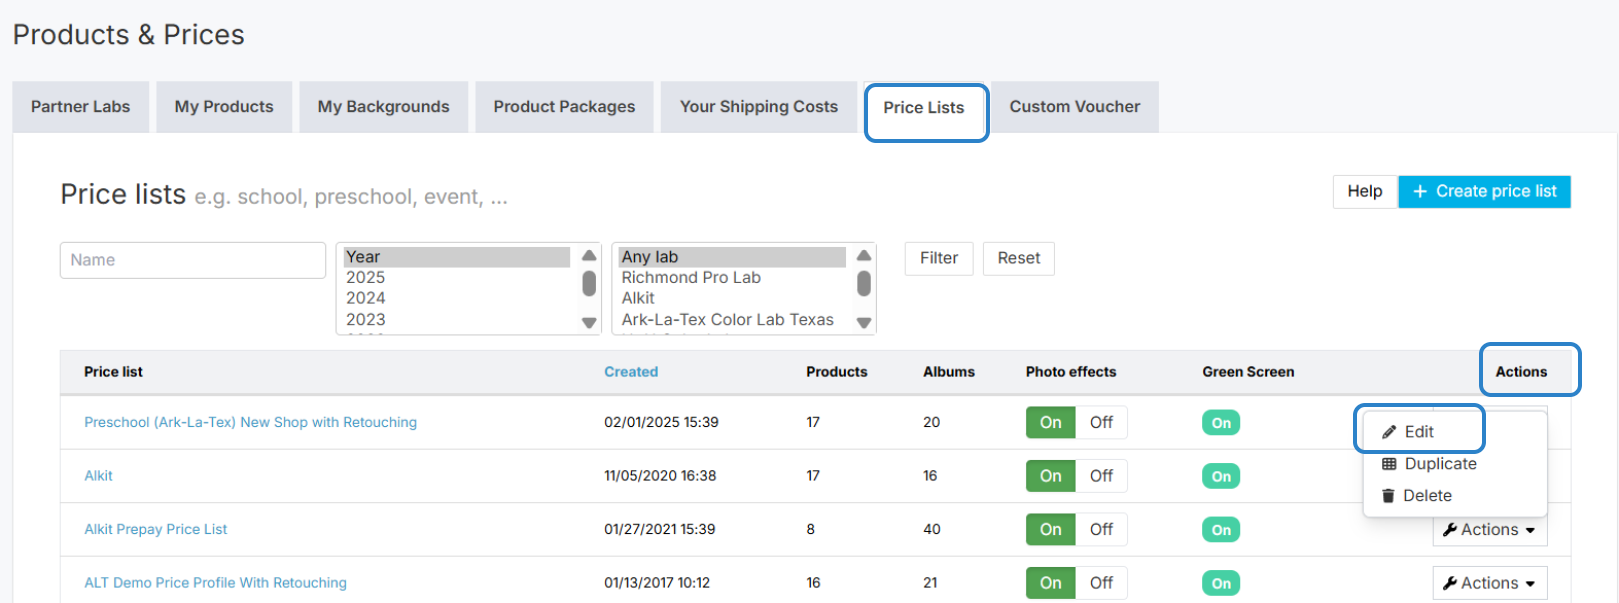Open Actions dropdown for Alkit Prepay row
Image resolution: width=1619 pixels, height=603 pixels.
pos(1490,530)
